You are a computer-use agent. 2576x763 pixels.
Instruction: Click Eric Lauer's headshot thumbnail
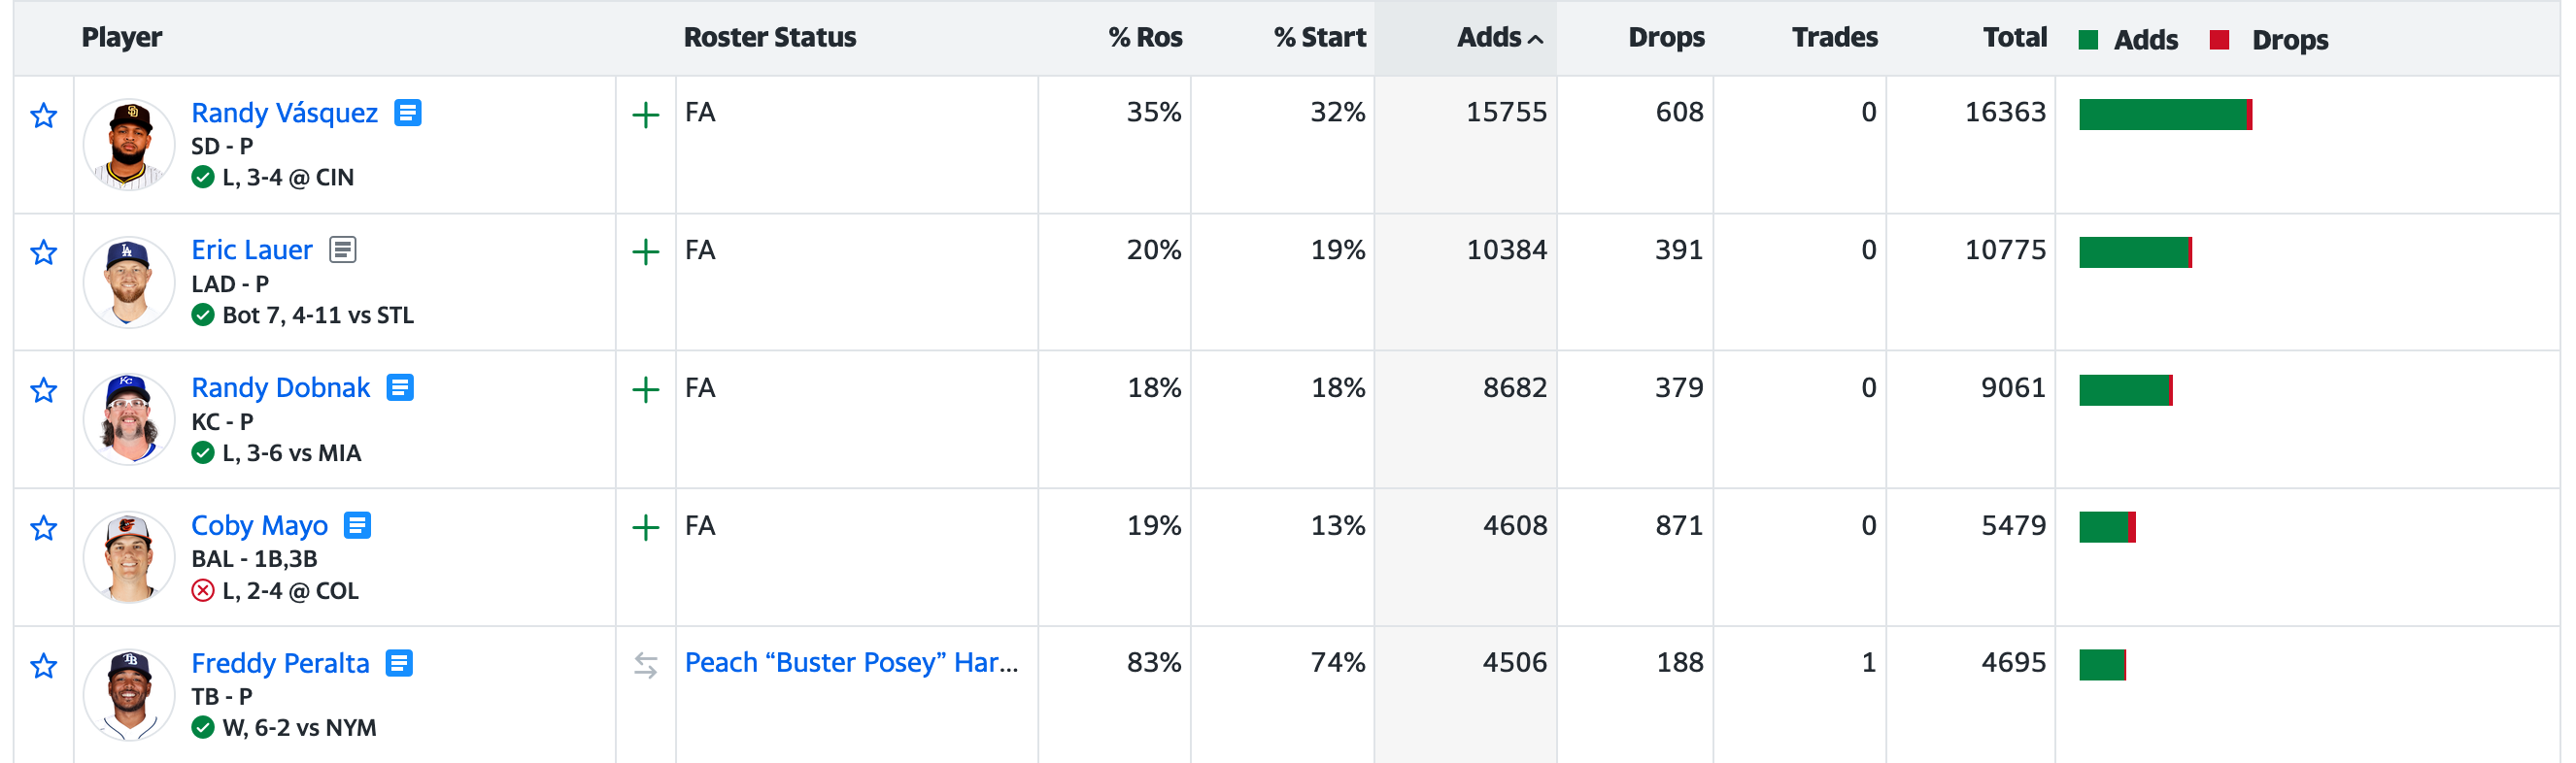[129, 282]
